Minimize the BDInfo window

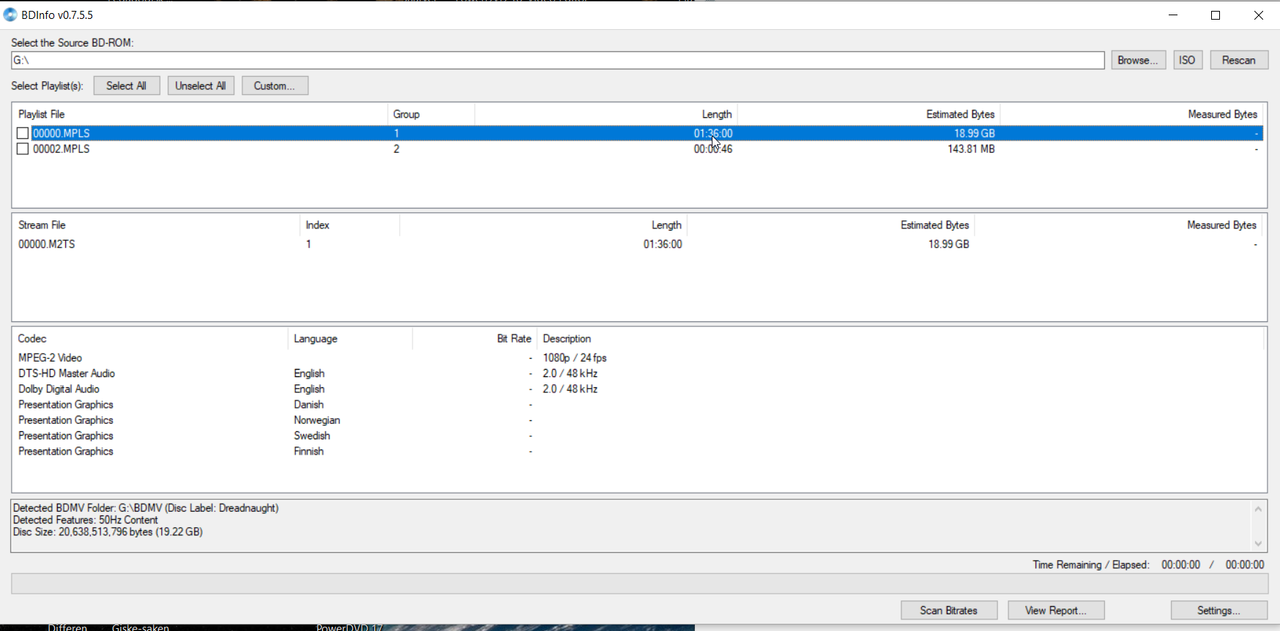(1172, 15)
